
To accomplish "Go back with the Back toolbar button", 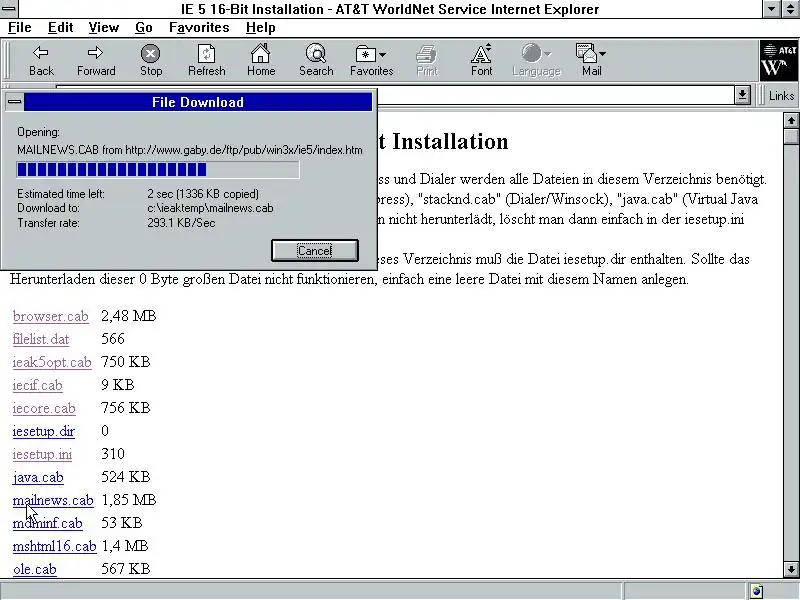I will (41, 60).
